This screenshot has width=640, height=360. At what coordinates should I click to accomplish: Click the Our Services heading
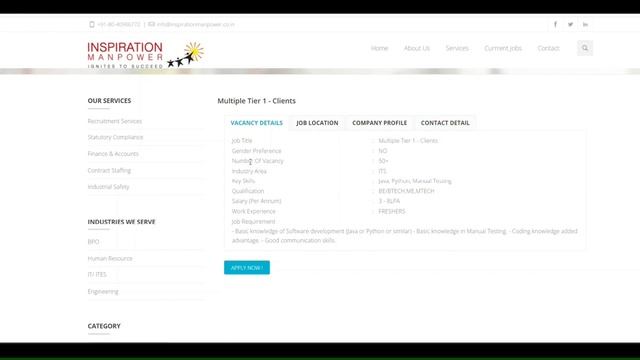pyautogui.click(x=109, y=100)
